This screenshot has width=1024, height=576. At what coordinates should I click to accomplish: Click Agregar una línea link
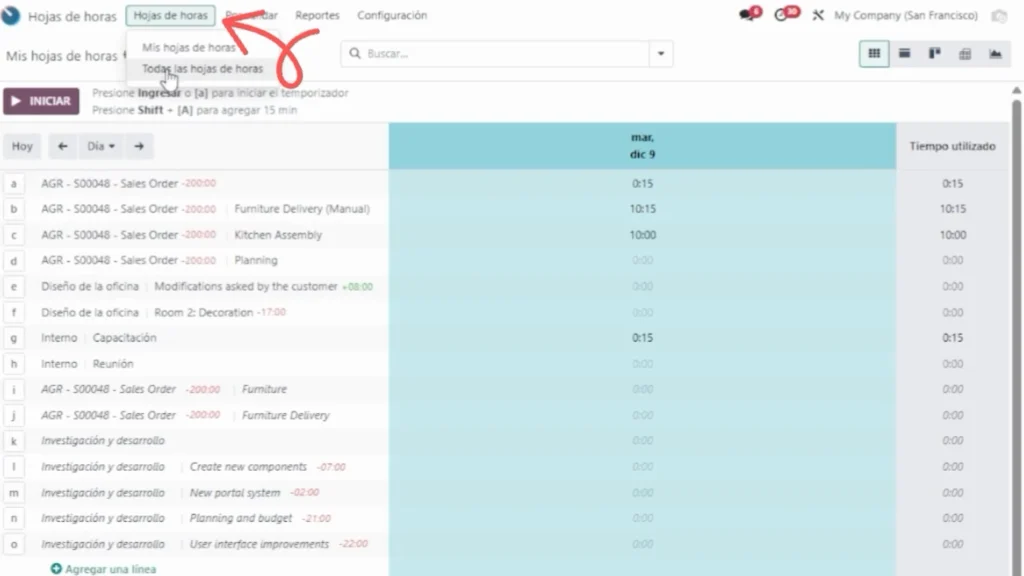click(109, 569)
